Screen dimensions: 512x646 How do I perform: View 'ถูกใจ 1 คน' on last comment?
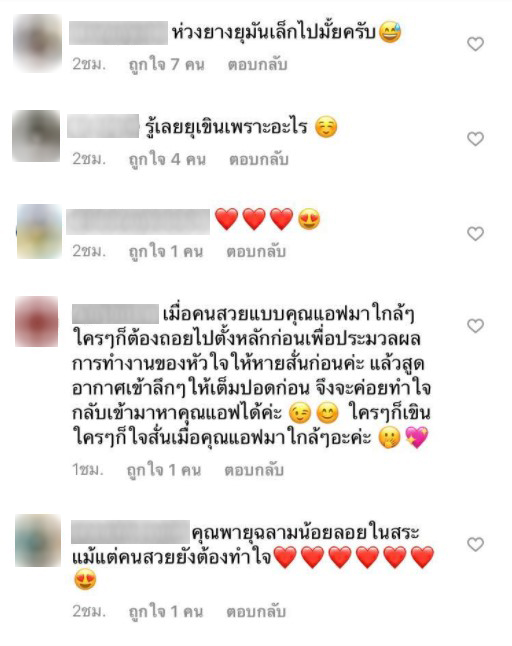pos(166,611)
